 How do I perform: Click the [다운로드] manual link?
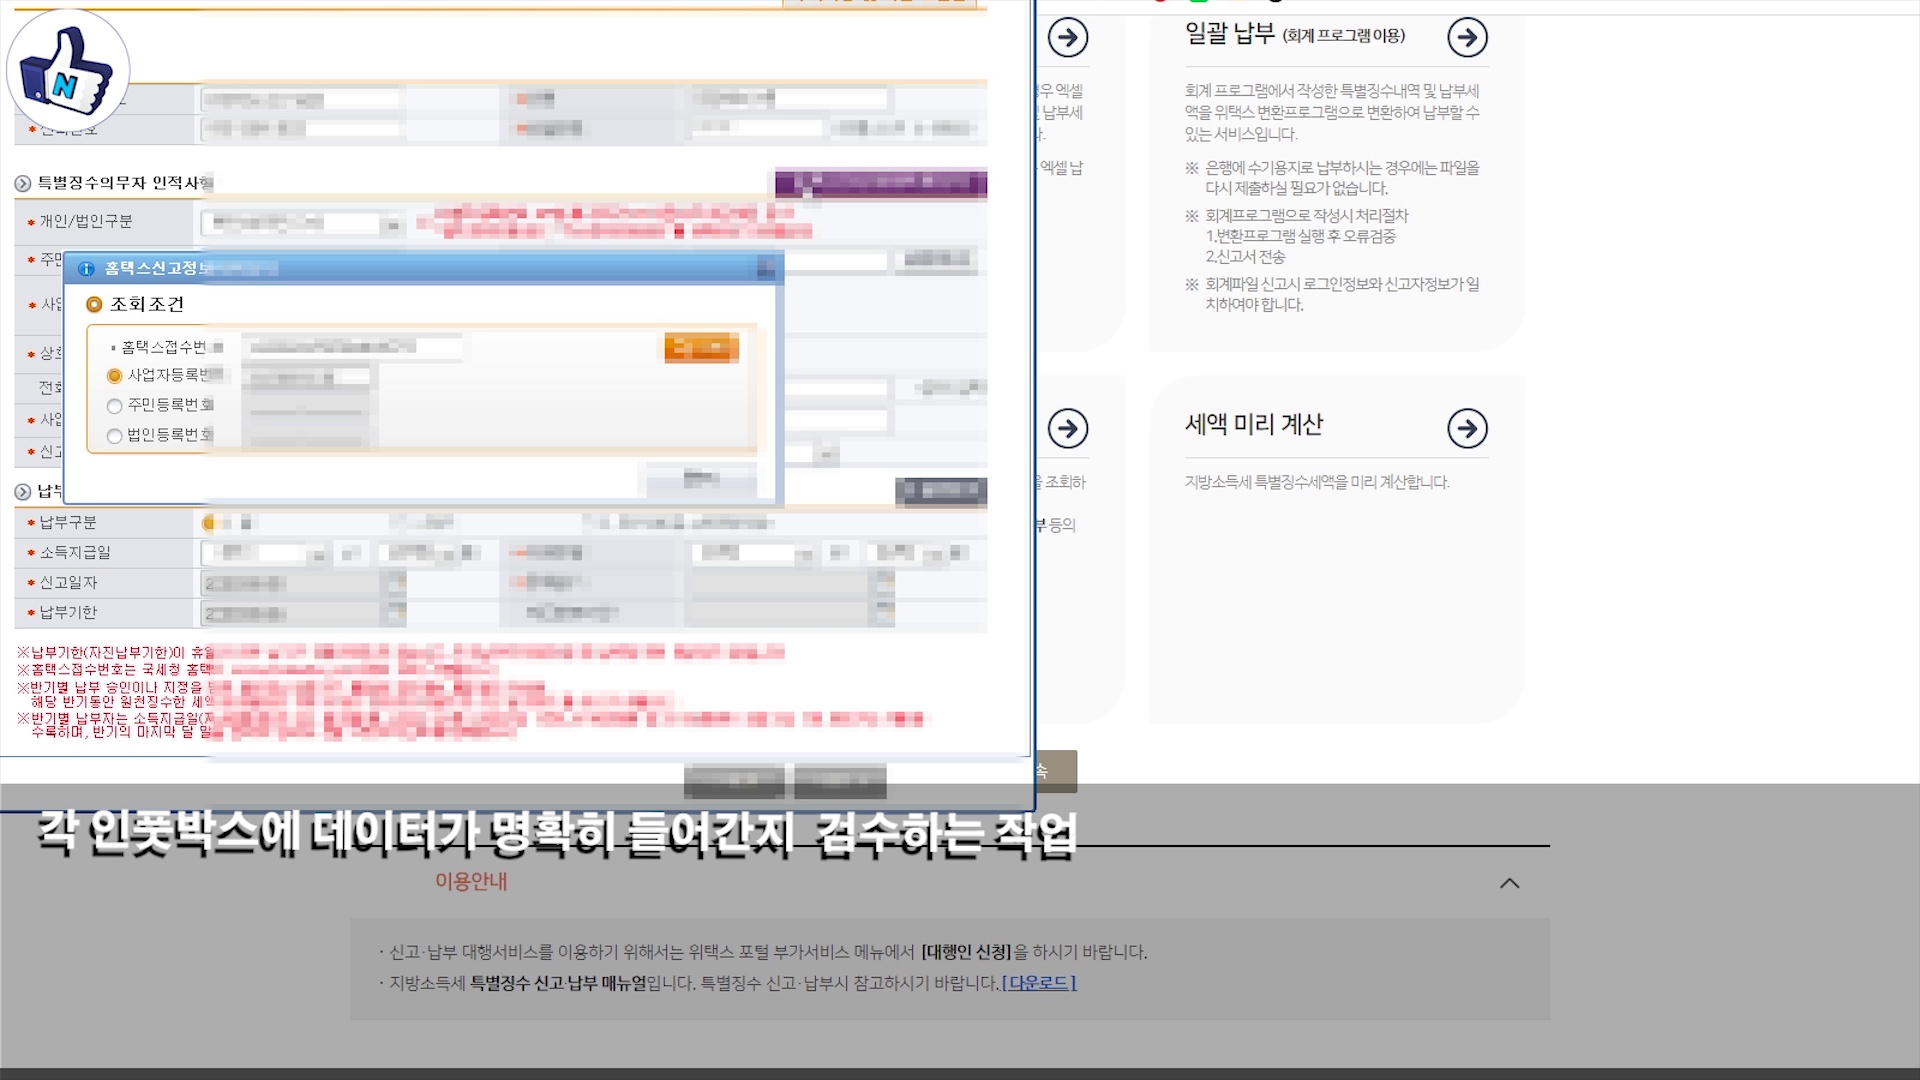tap(1038, 983)
